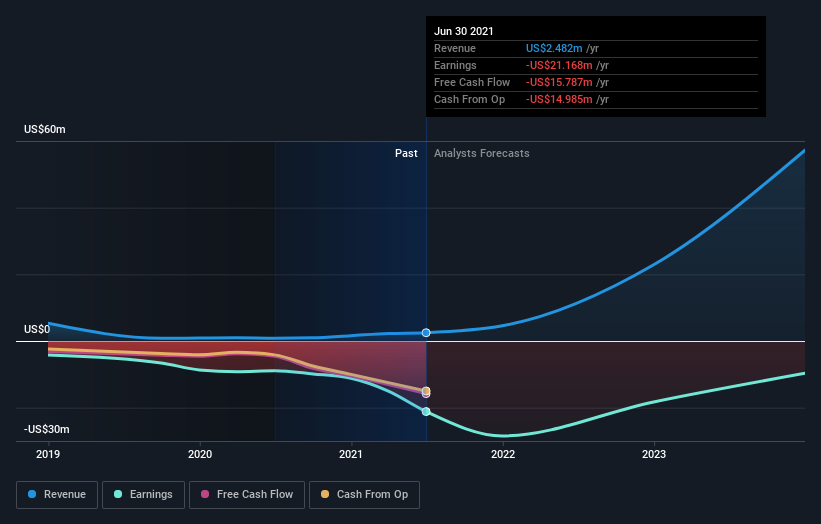Toggle Free Cash Flow legend item
This screenshot has width=821, height=524.
(247, 495)
